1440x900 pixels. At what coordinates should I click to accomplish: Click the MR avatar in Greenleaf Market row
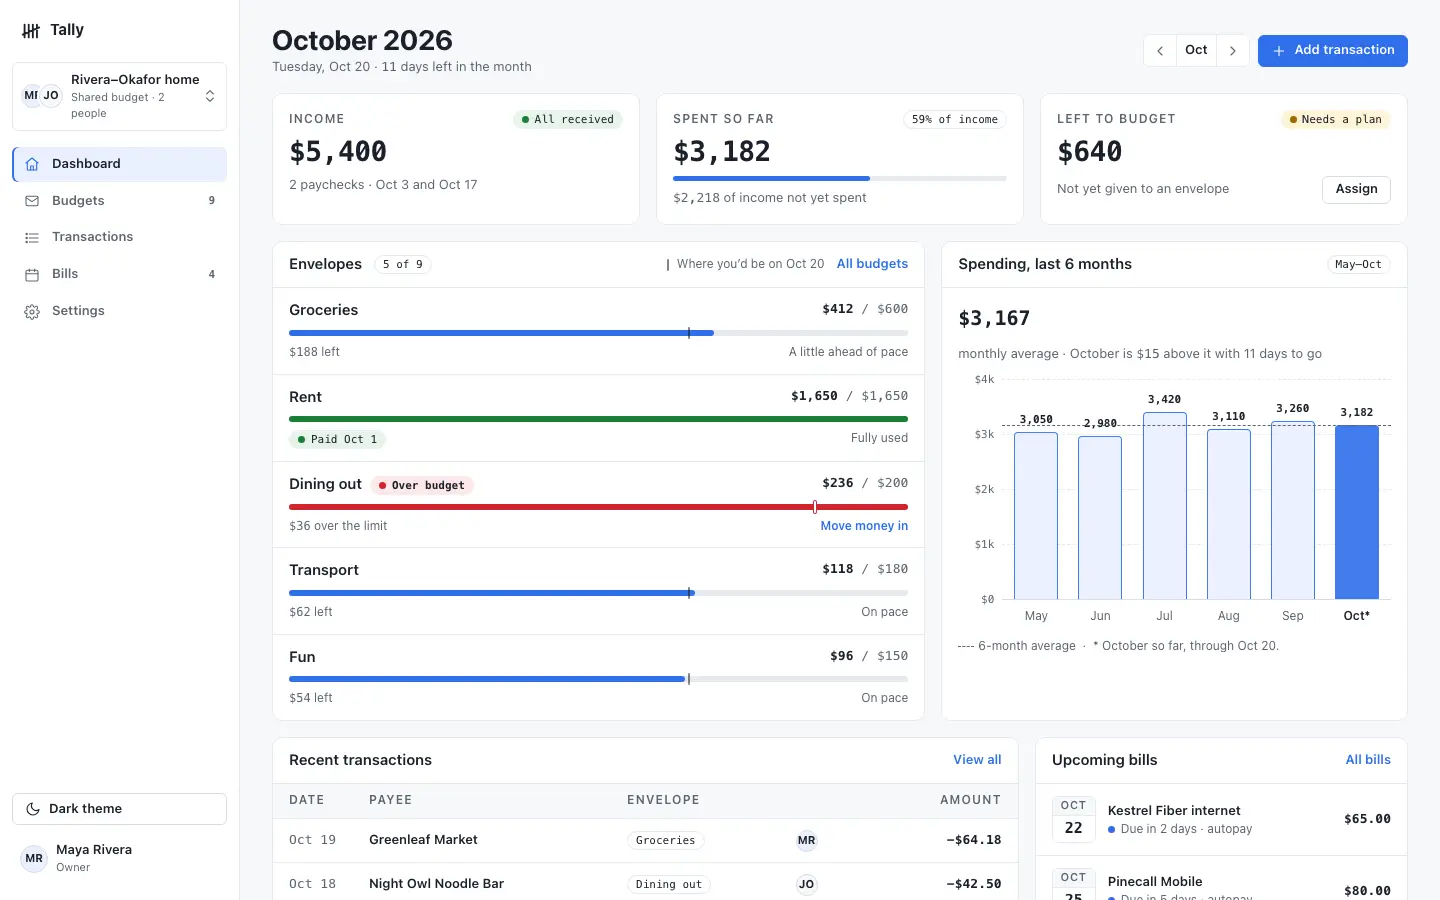(806, 841)
